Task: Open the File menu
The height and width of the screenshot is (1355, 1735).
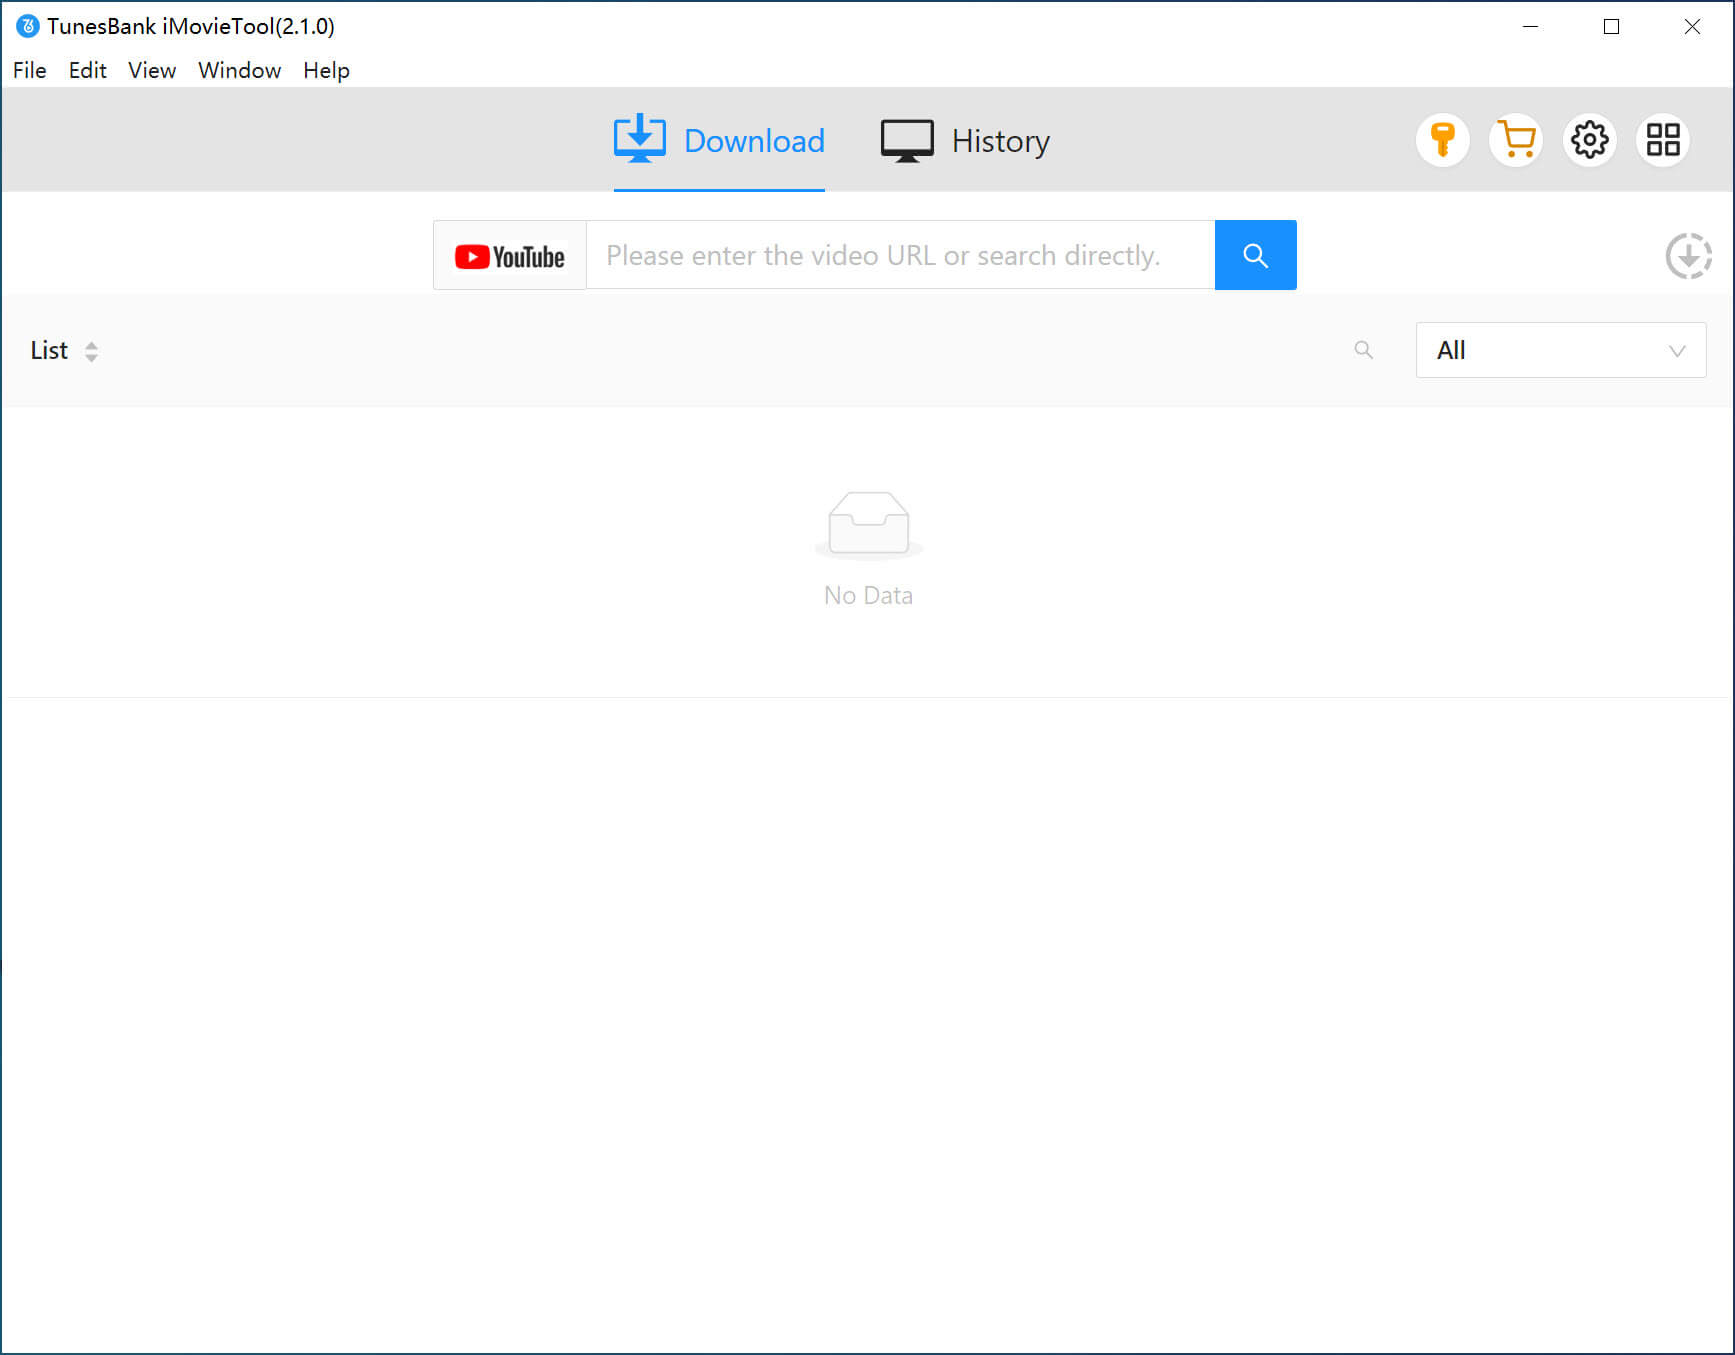Action: [x=30, y=70]
